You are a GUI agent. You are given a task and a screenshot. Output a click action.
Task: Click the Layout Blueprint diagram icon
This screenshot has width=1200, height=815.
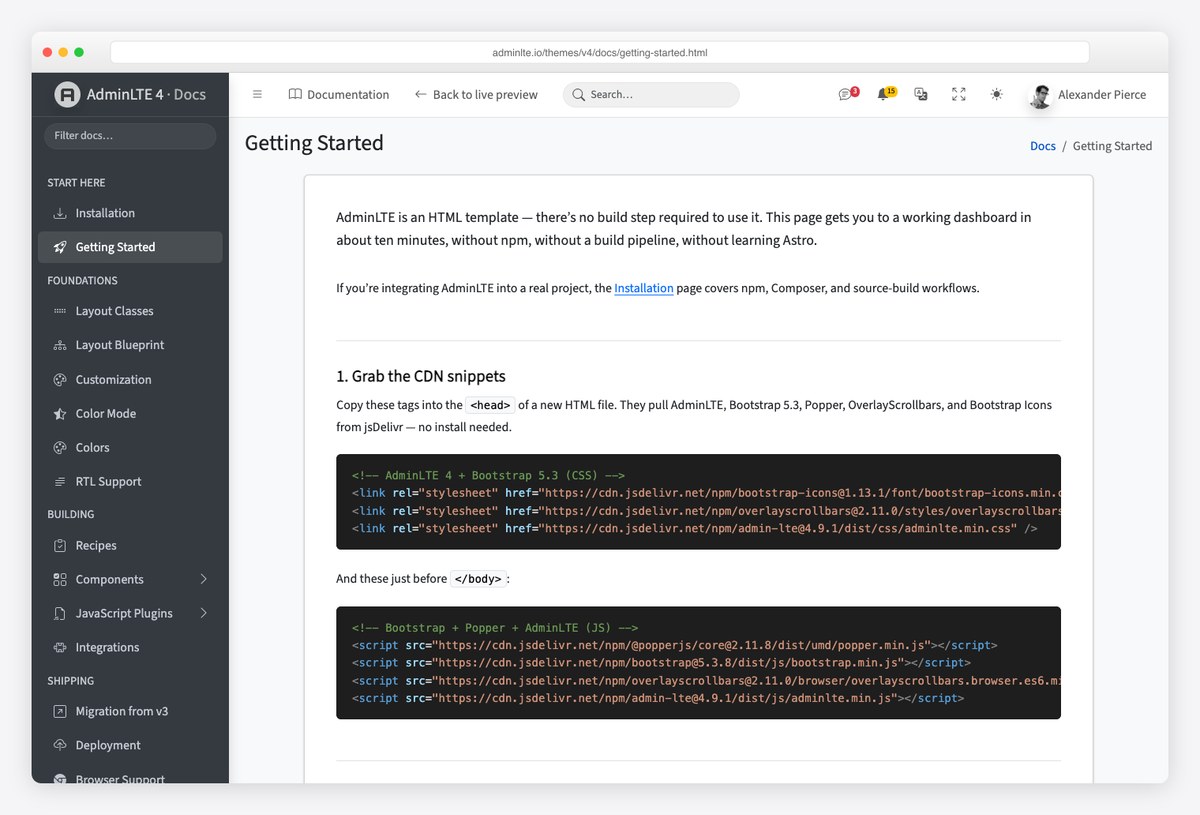coord(60,345)
